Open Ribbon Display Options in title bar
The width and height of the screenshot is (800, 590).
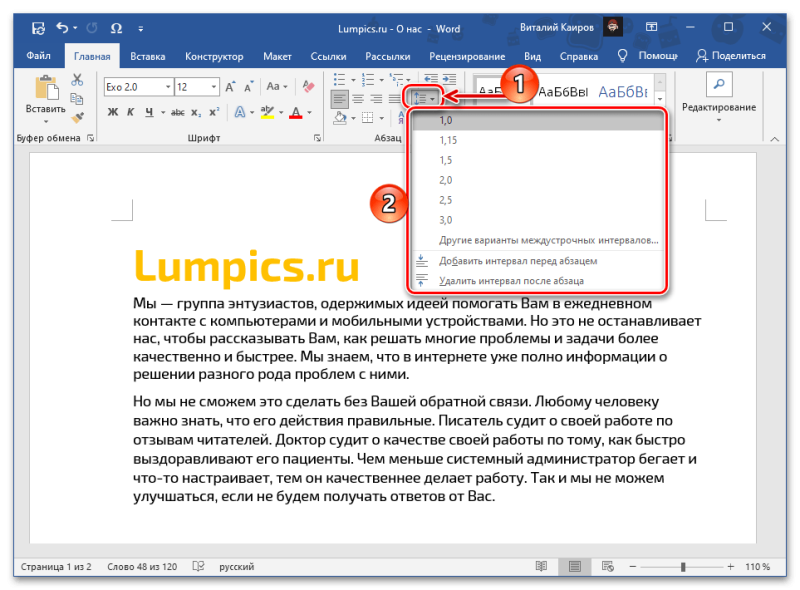[x=652, y=27]
